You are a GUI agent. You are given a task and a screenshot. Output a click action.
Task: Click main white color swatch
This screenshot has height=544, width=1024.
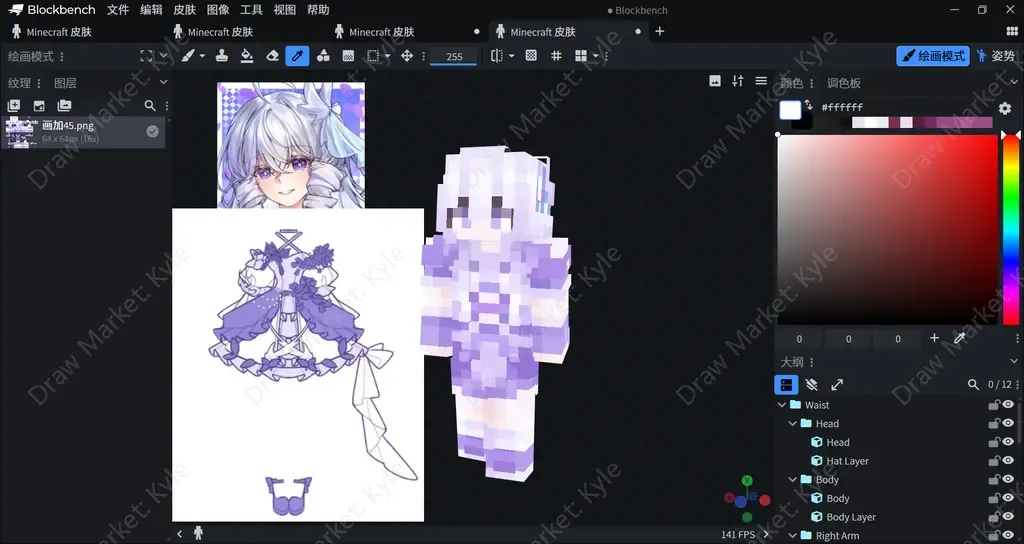tap(790, 110)
